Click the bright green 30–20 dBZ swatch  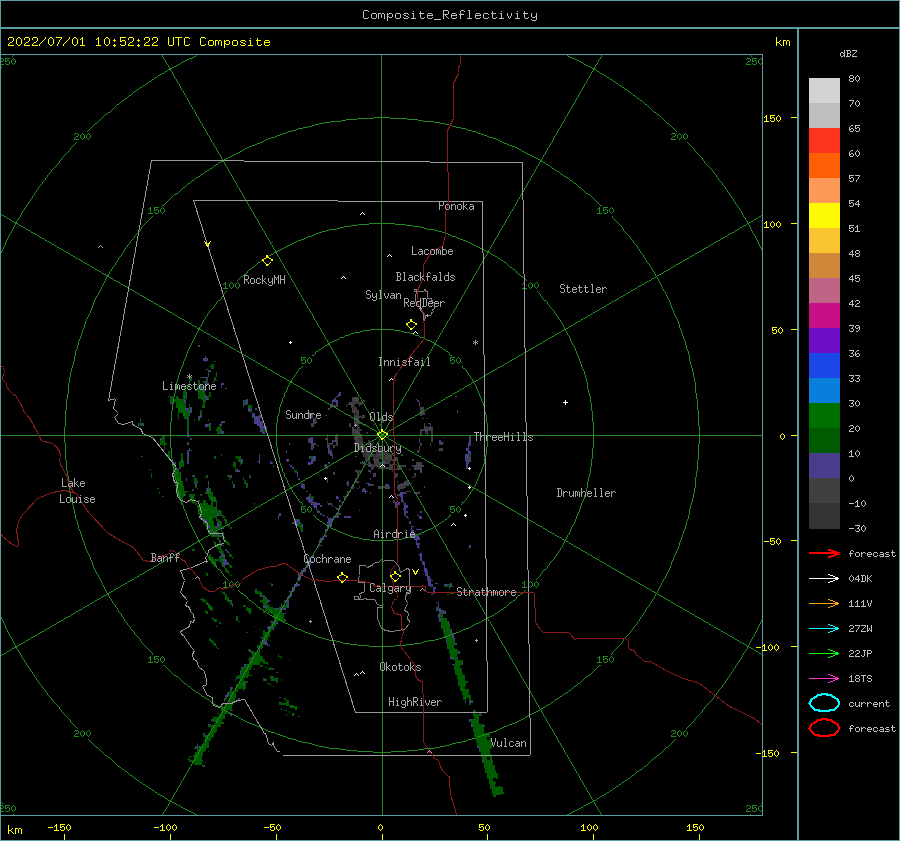coord(824,416)
